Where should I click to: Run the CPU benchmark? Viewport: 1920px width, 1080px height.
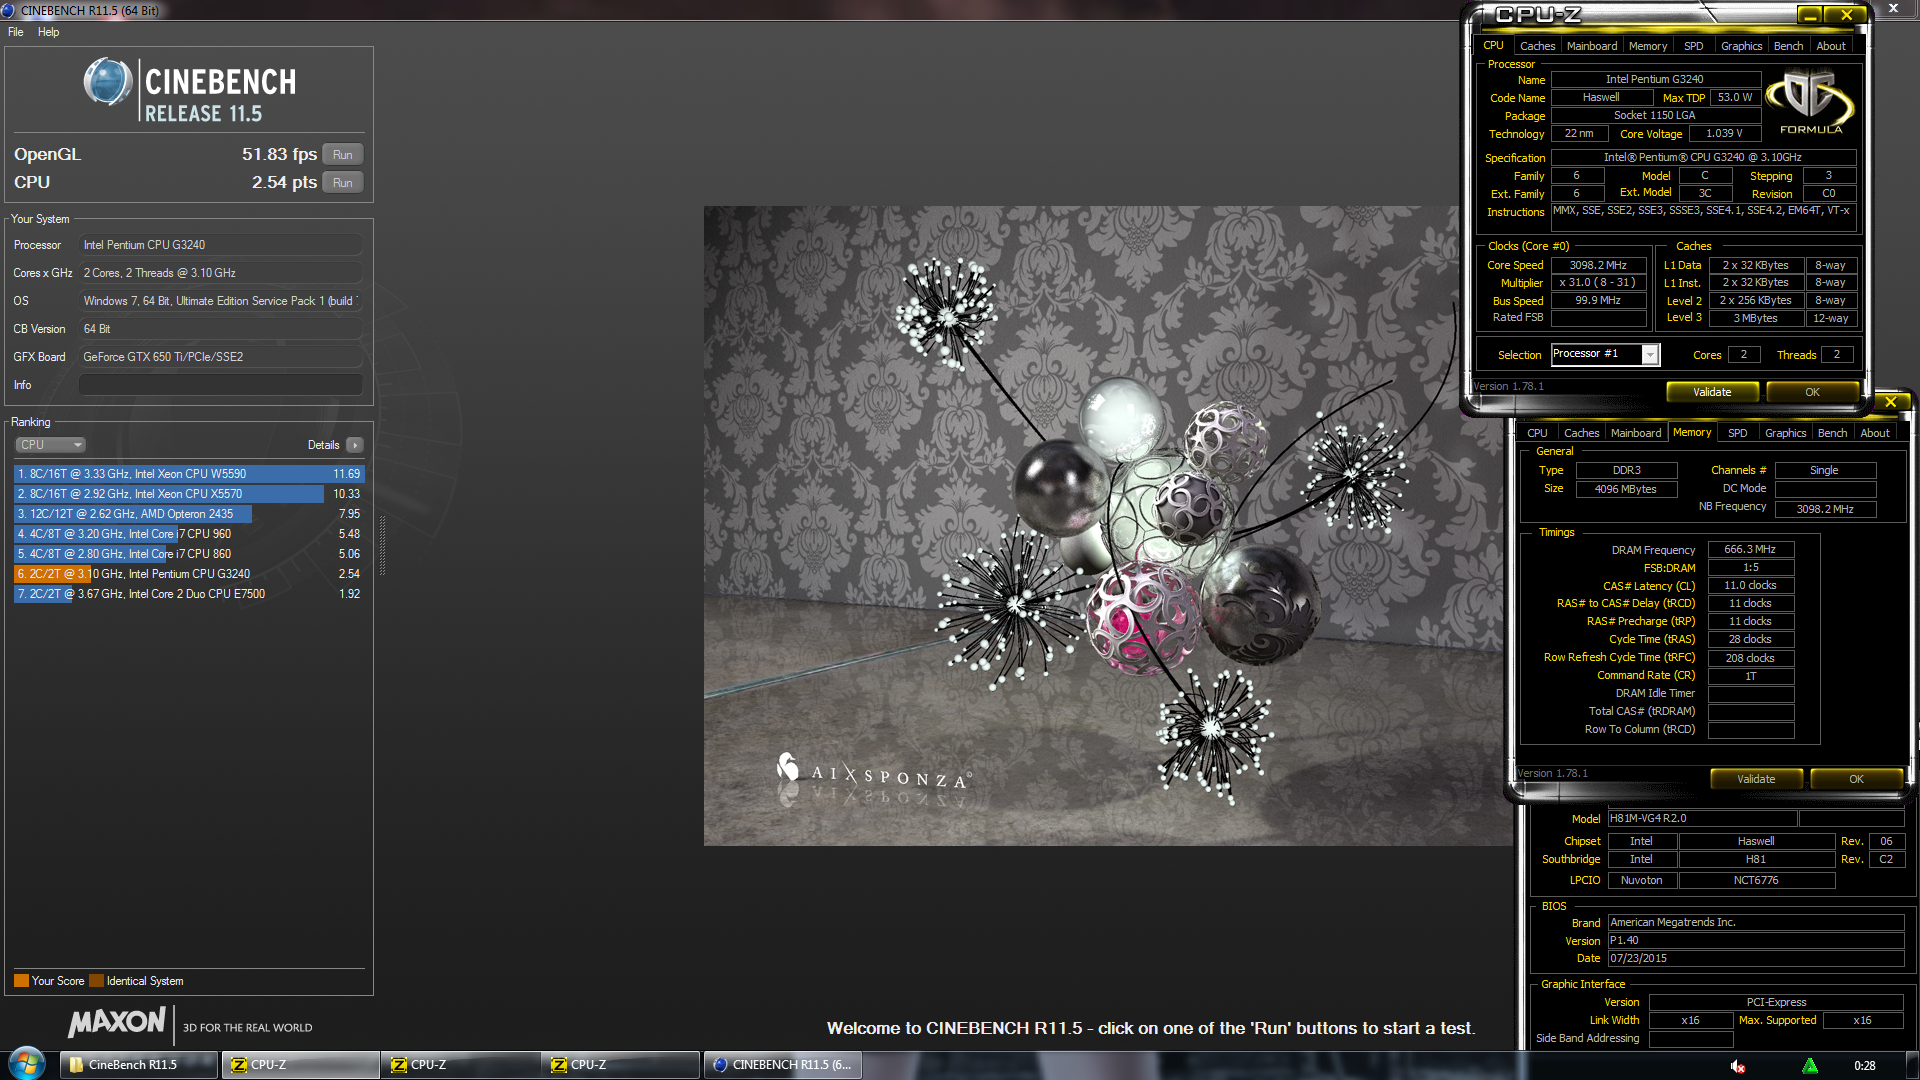[x=343, y=183]
